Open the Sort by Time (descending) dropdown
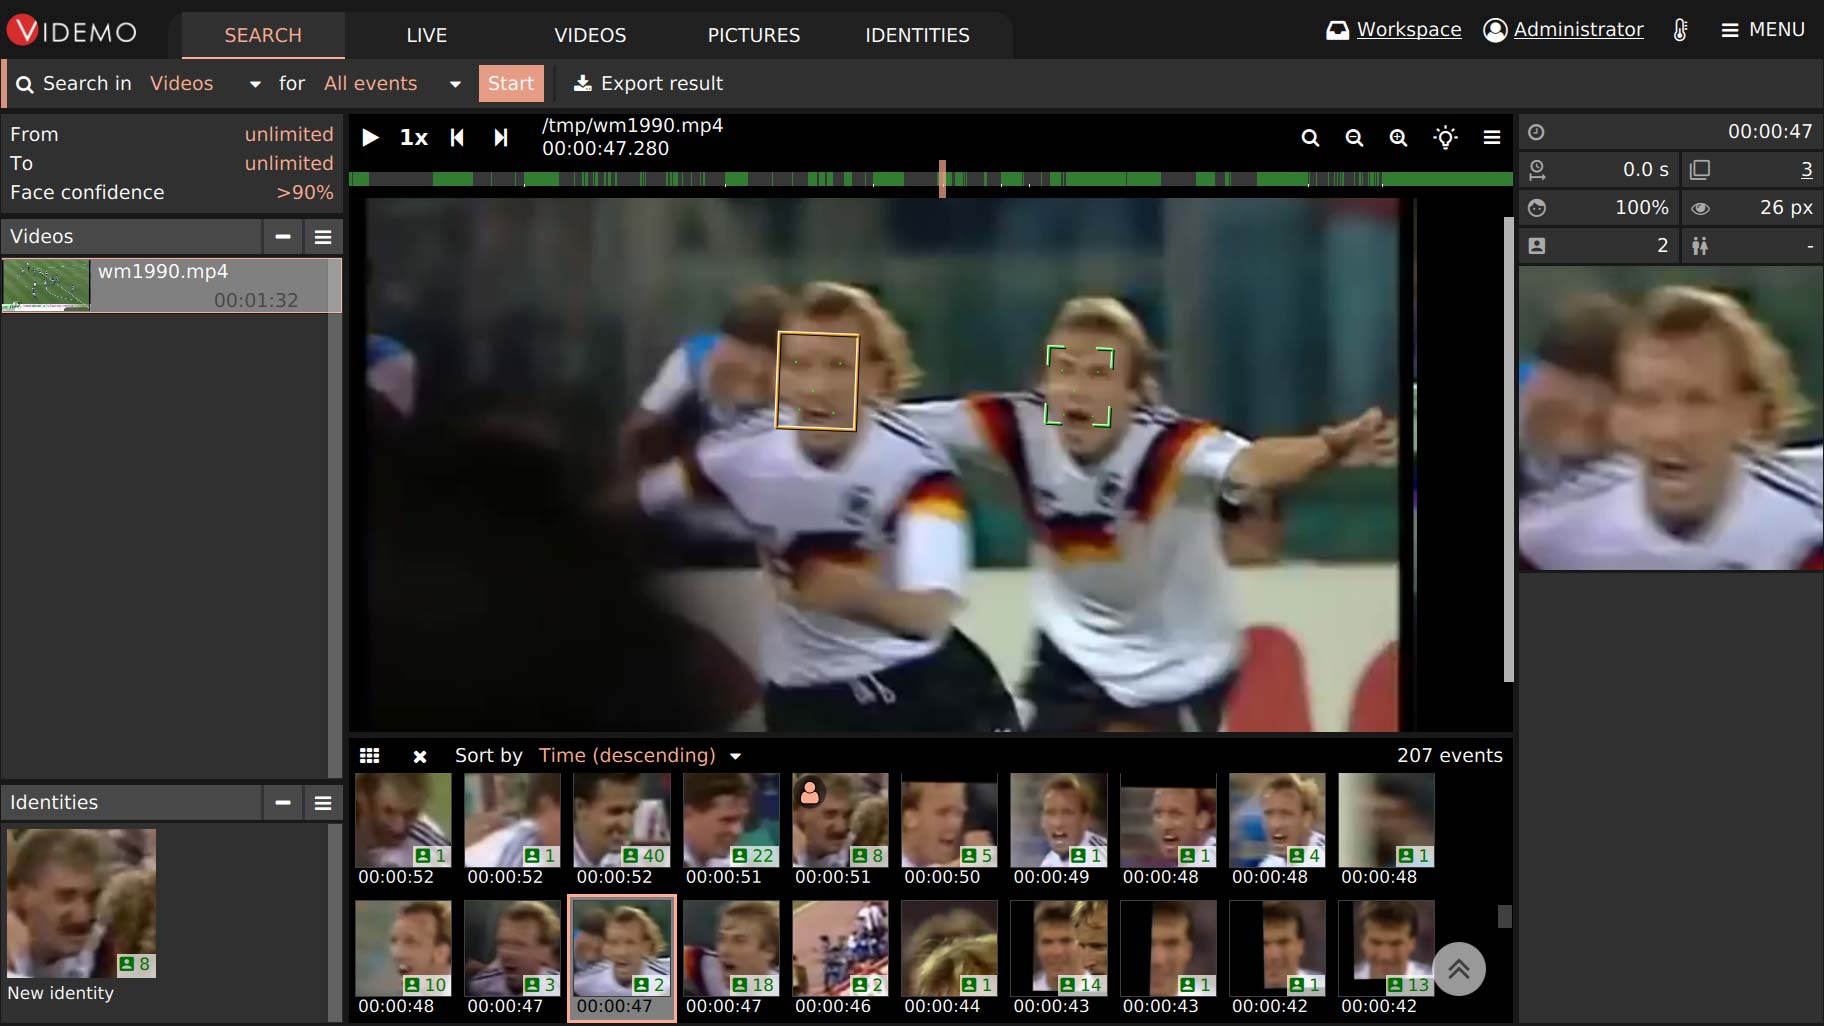1824x1026 pixels. [x=640, y=756]
